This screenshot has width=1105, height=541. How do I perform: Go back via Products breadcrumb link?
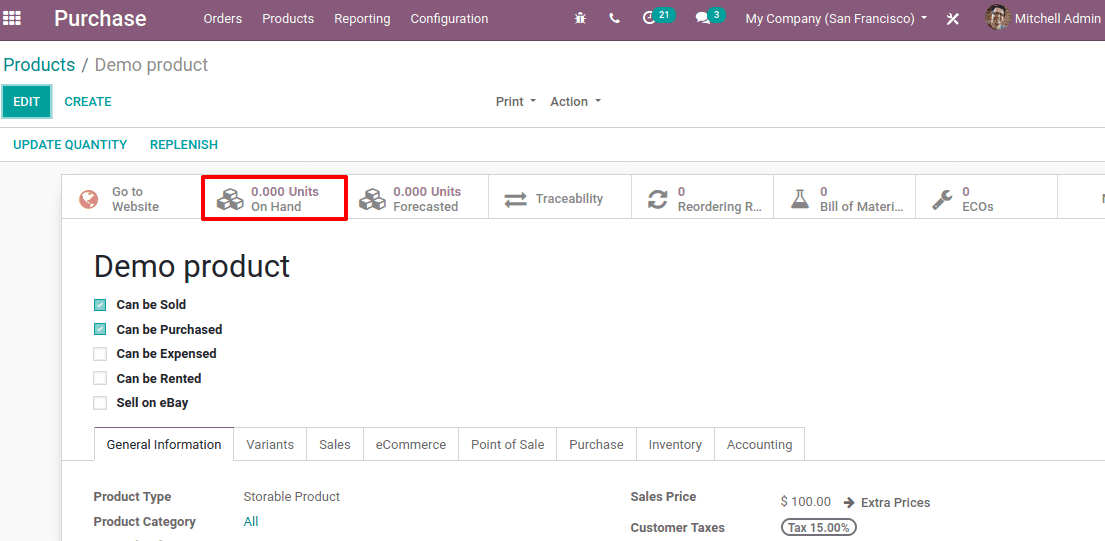click(x=39, y=65)
